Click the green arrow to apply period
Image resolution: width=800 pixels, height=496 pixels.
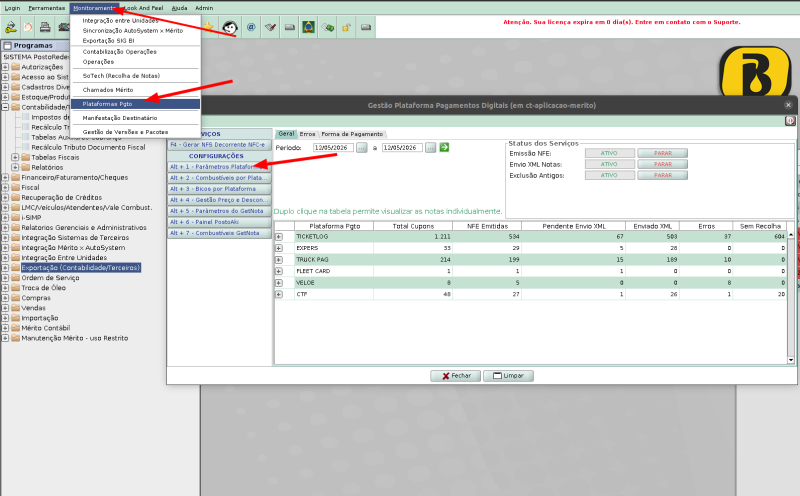pos(444,147)
